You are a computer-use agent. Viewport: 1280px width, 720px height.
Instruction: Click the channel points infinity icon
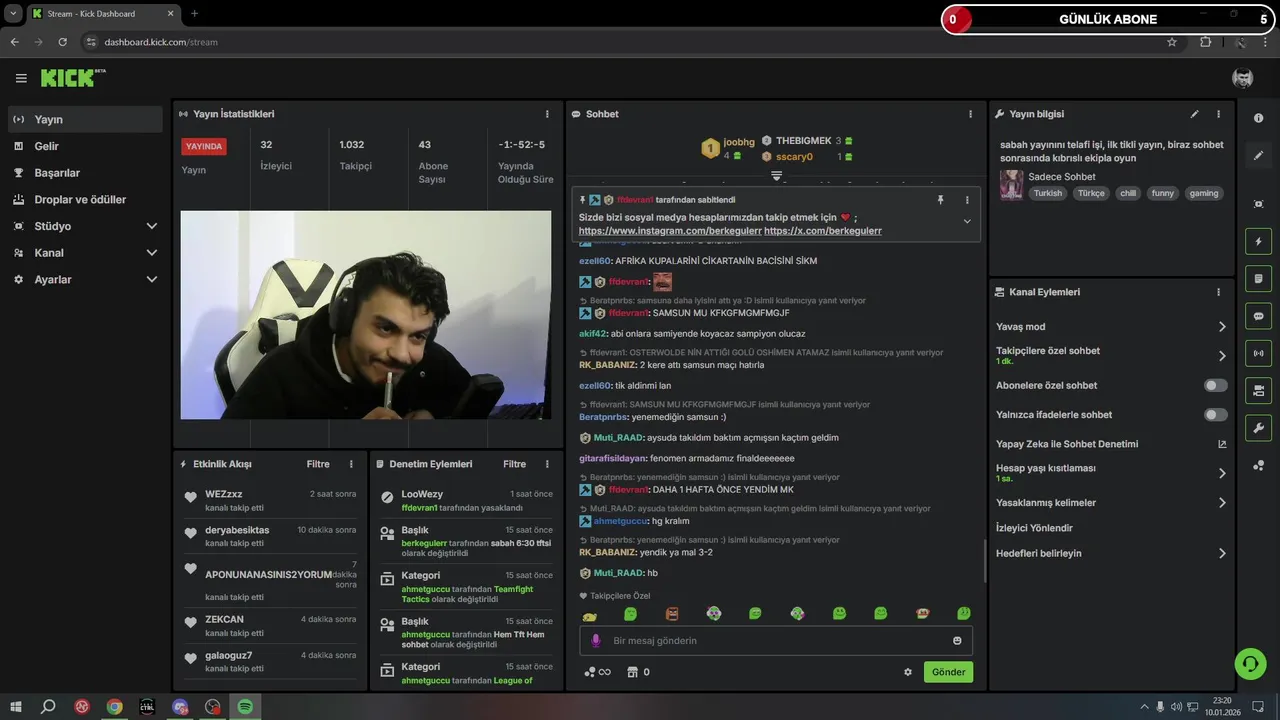[x=597, y=672]
